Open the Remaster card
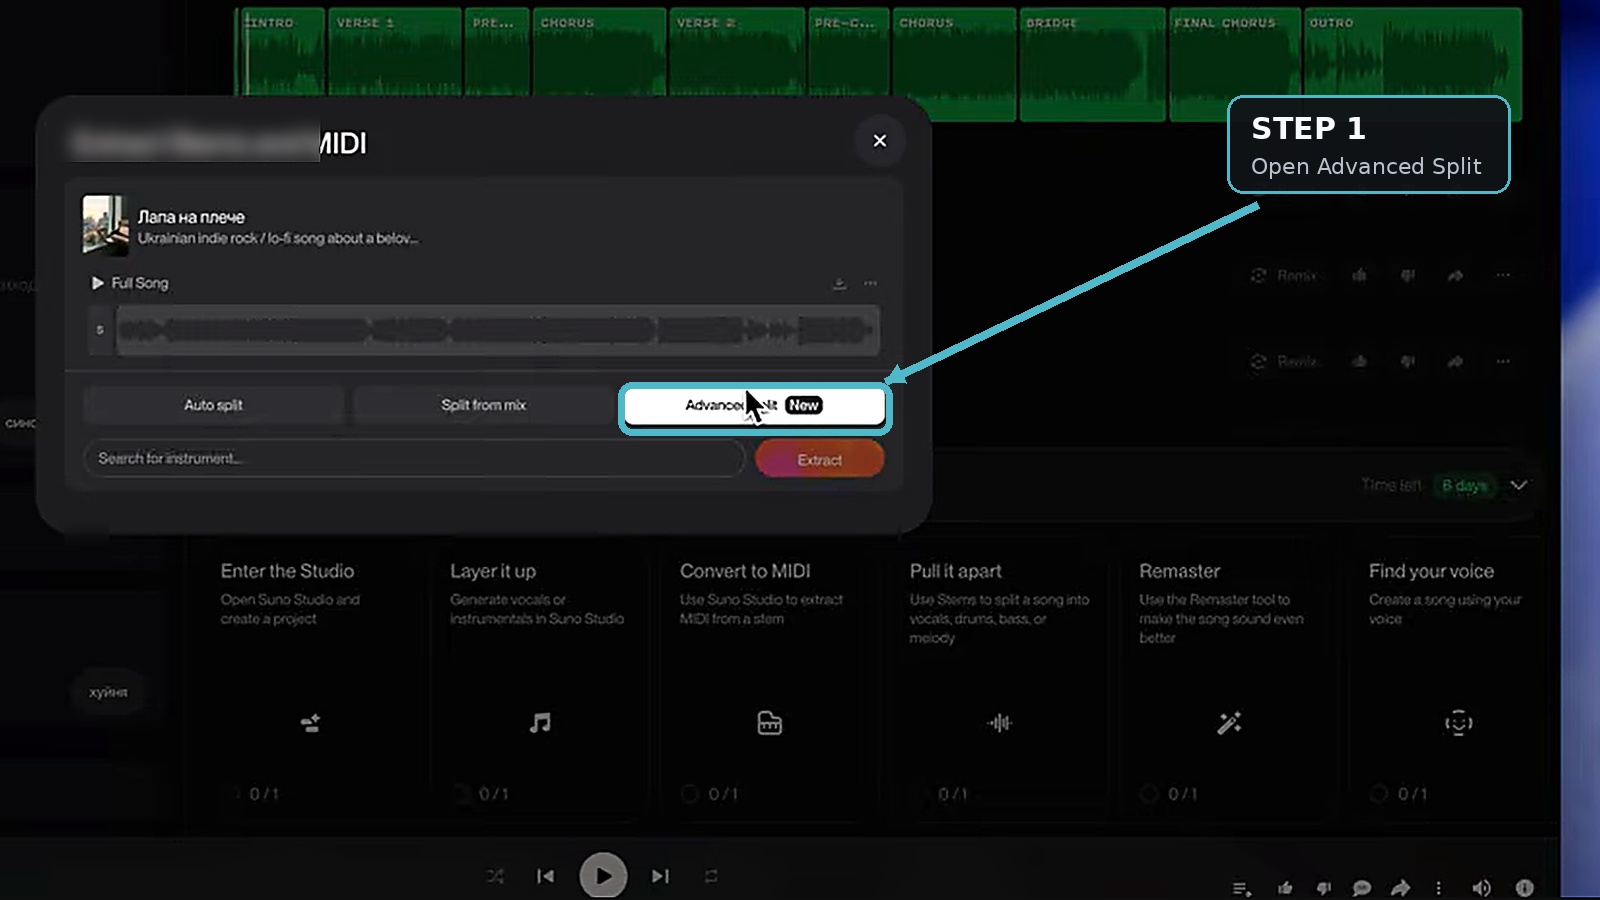The image size is (1600, 900). 1229,680
